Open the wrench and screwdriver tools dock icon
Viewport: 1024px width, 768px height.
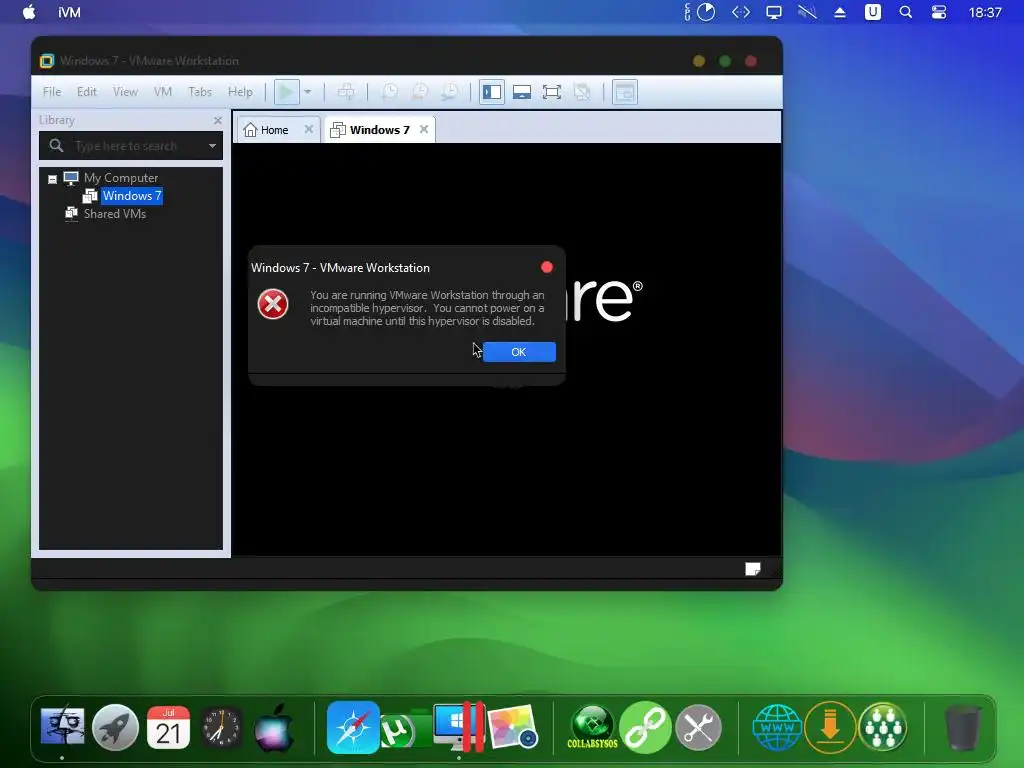[698, 727]
